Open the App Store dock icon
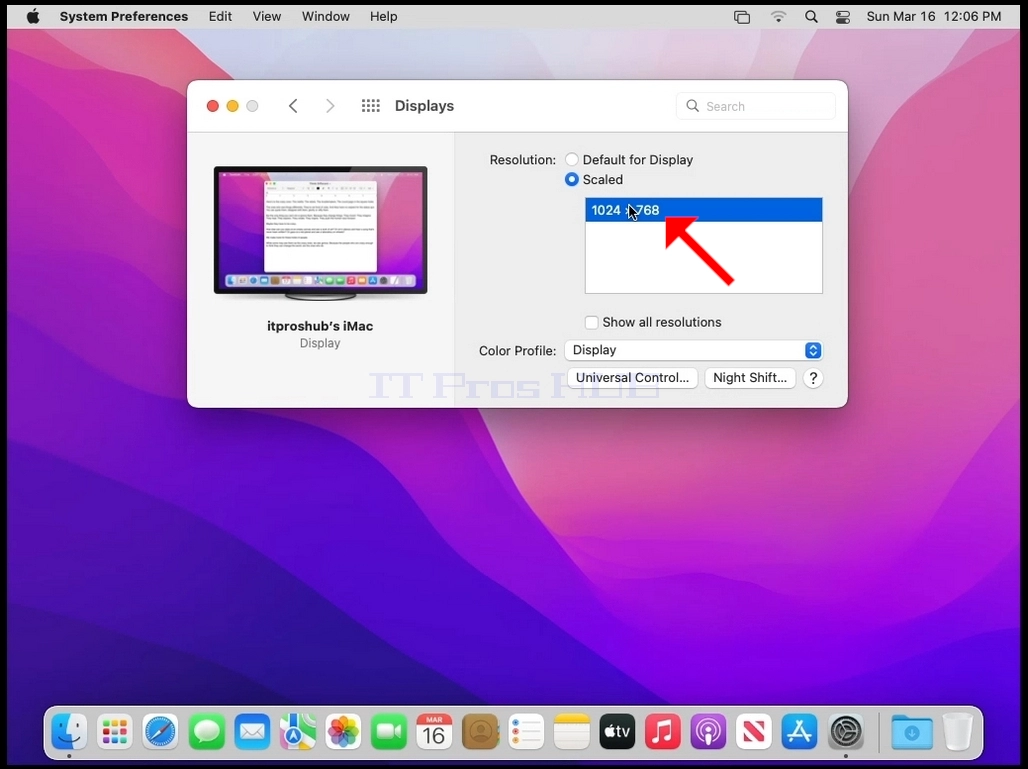Screen dimensions: 1028x769 pyautogui.click(x=799, y=732)
